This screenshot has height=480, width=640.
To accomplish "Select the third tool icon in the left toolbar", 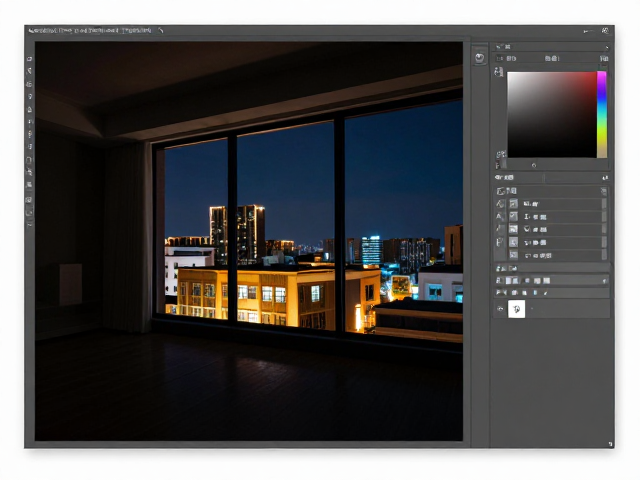I will click(x=30, y=84).
